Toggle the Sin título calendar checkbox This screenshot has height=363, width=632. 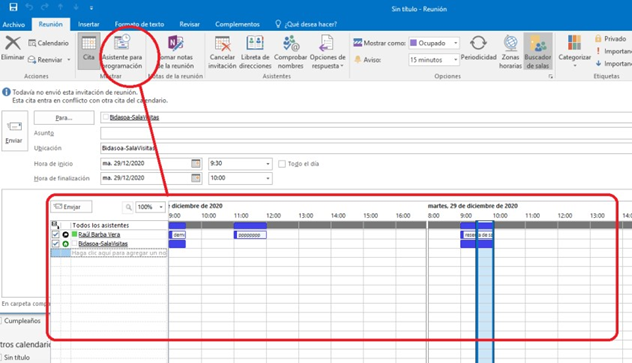click(x=1, y=357)
